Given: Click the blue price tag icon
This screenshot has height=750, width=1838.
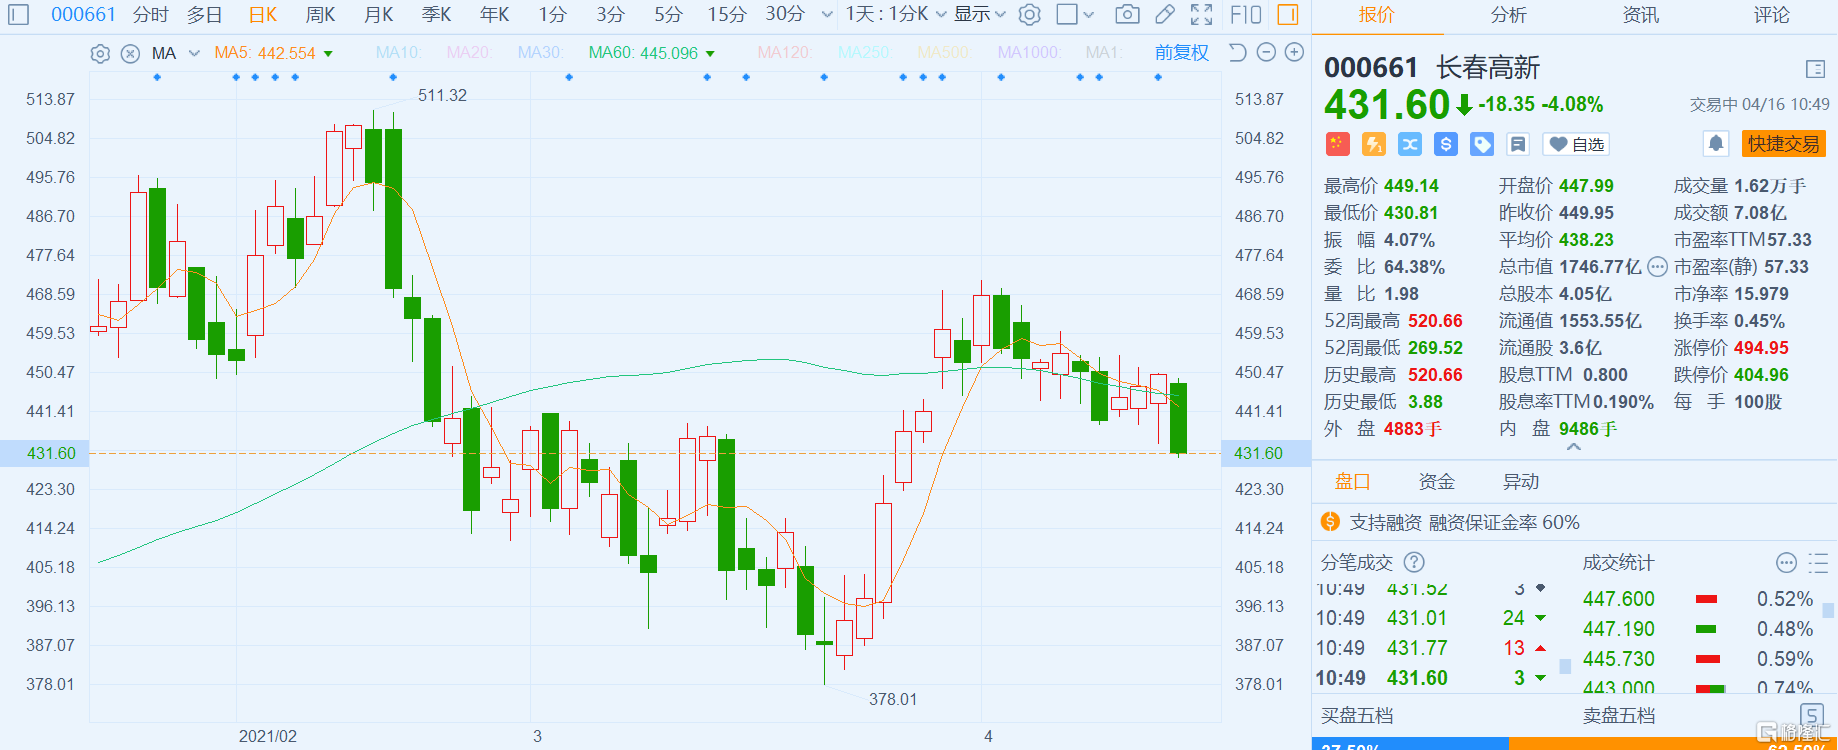Looking at the screenshot, I should [x=1482, y=144].
